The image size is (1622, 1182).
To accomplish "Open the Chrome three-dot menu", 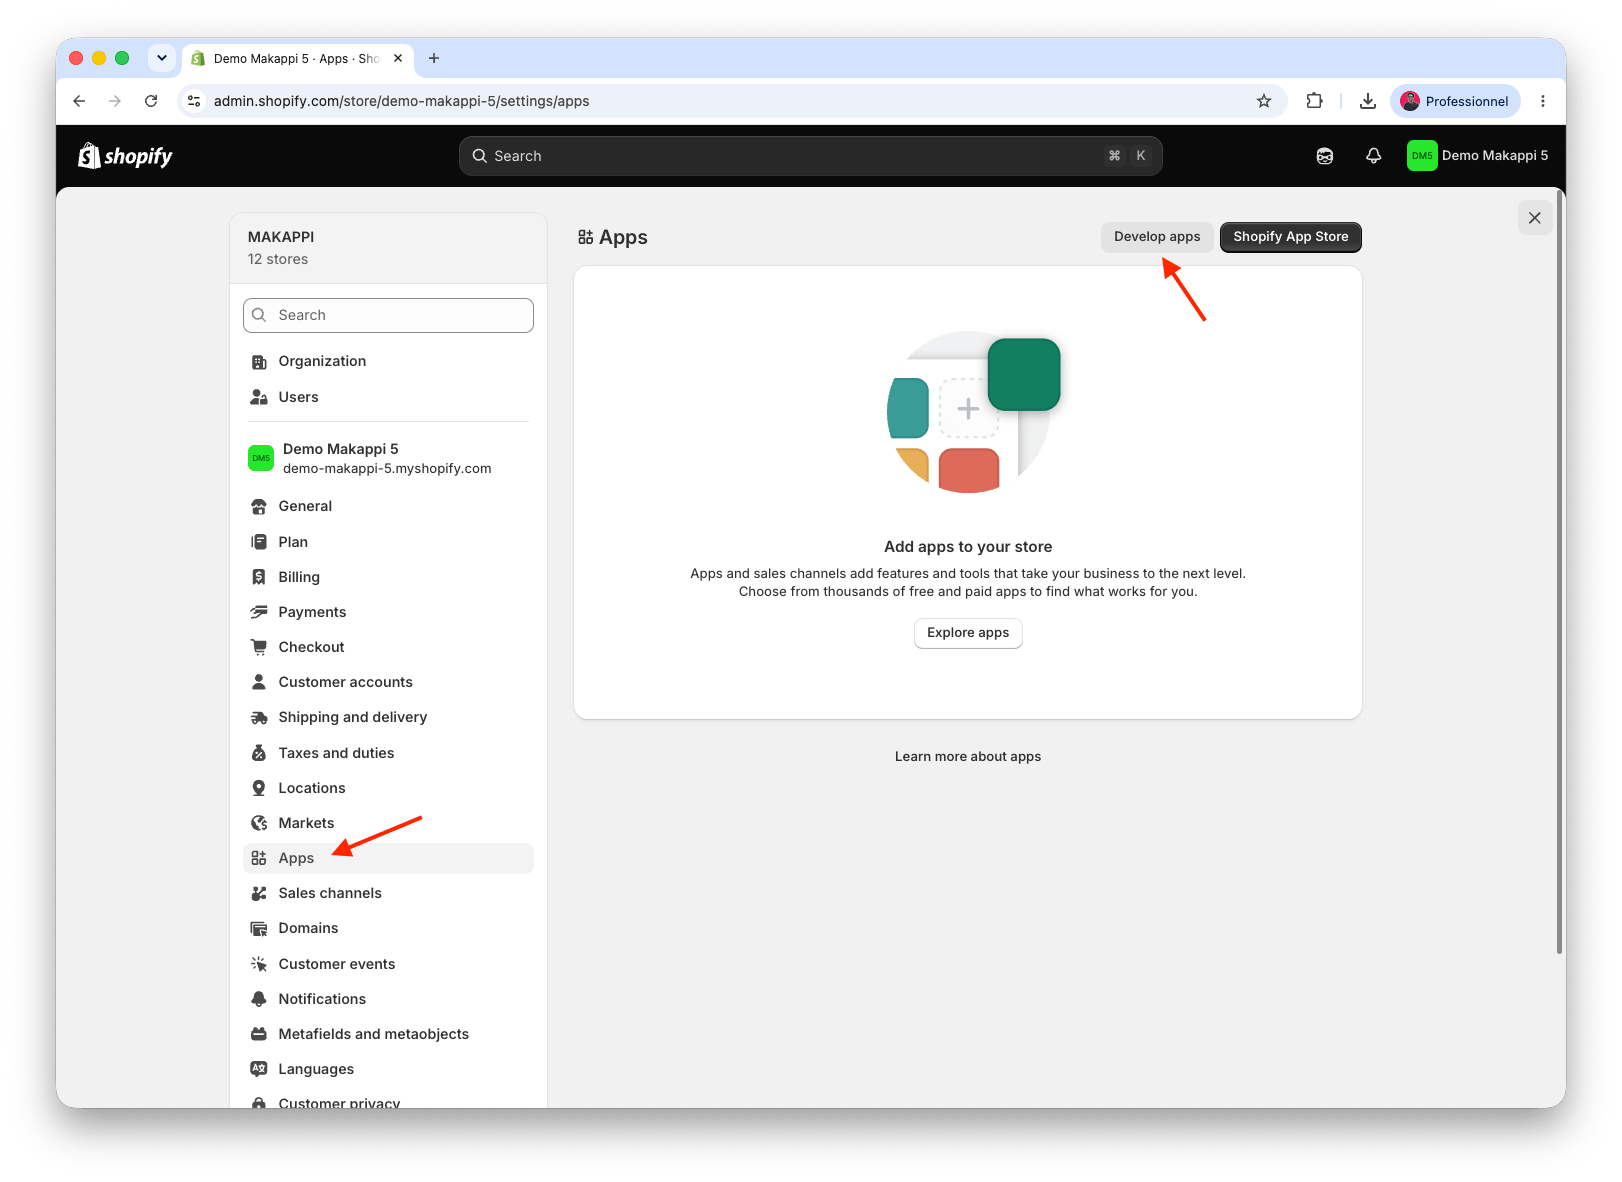I will click(1543, 101).
